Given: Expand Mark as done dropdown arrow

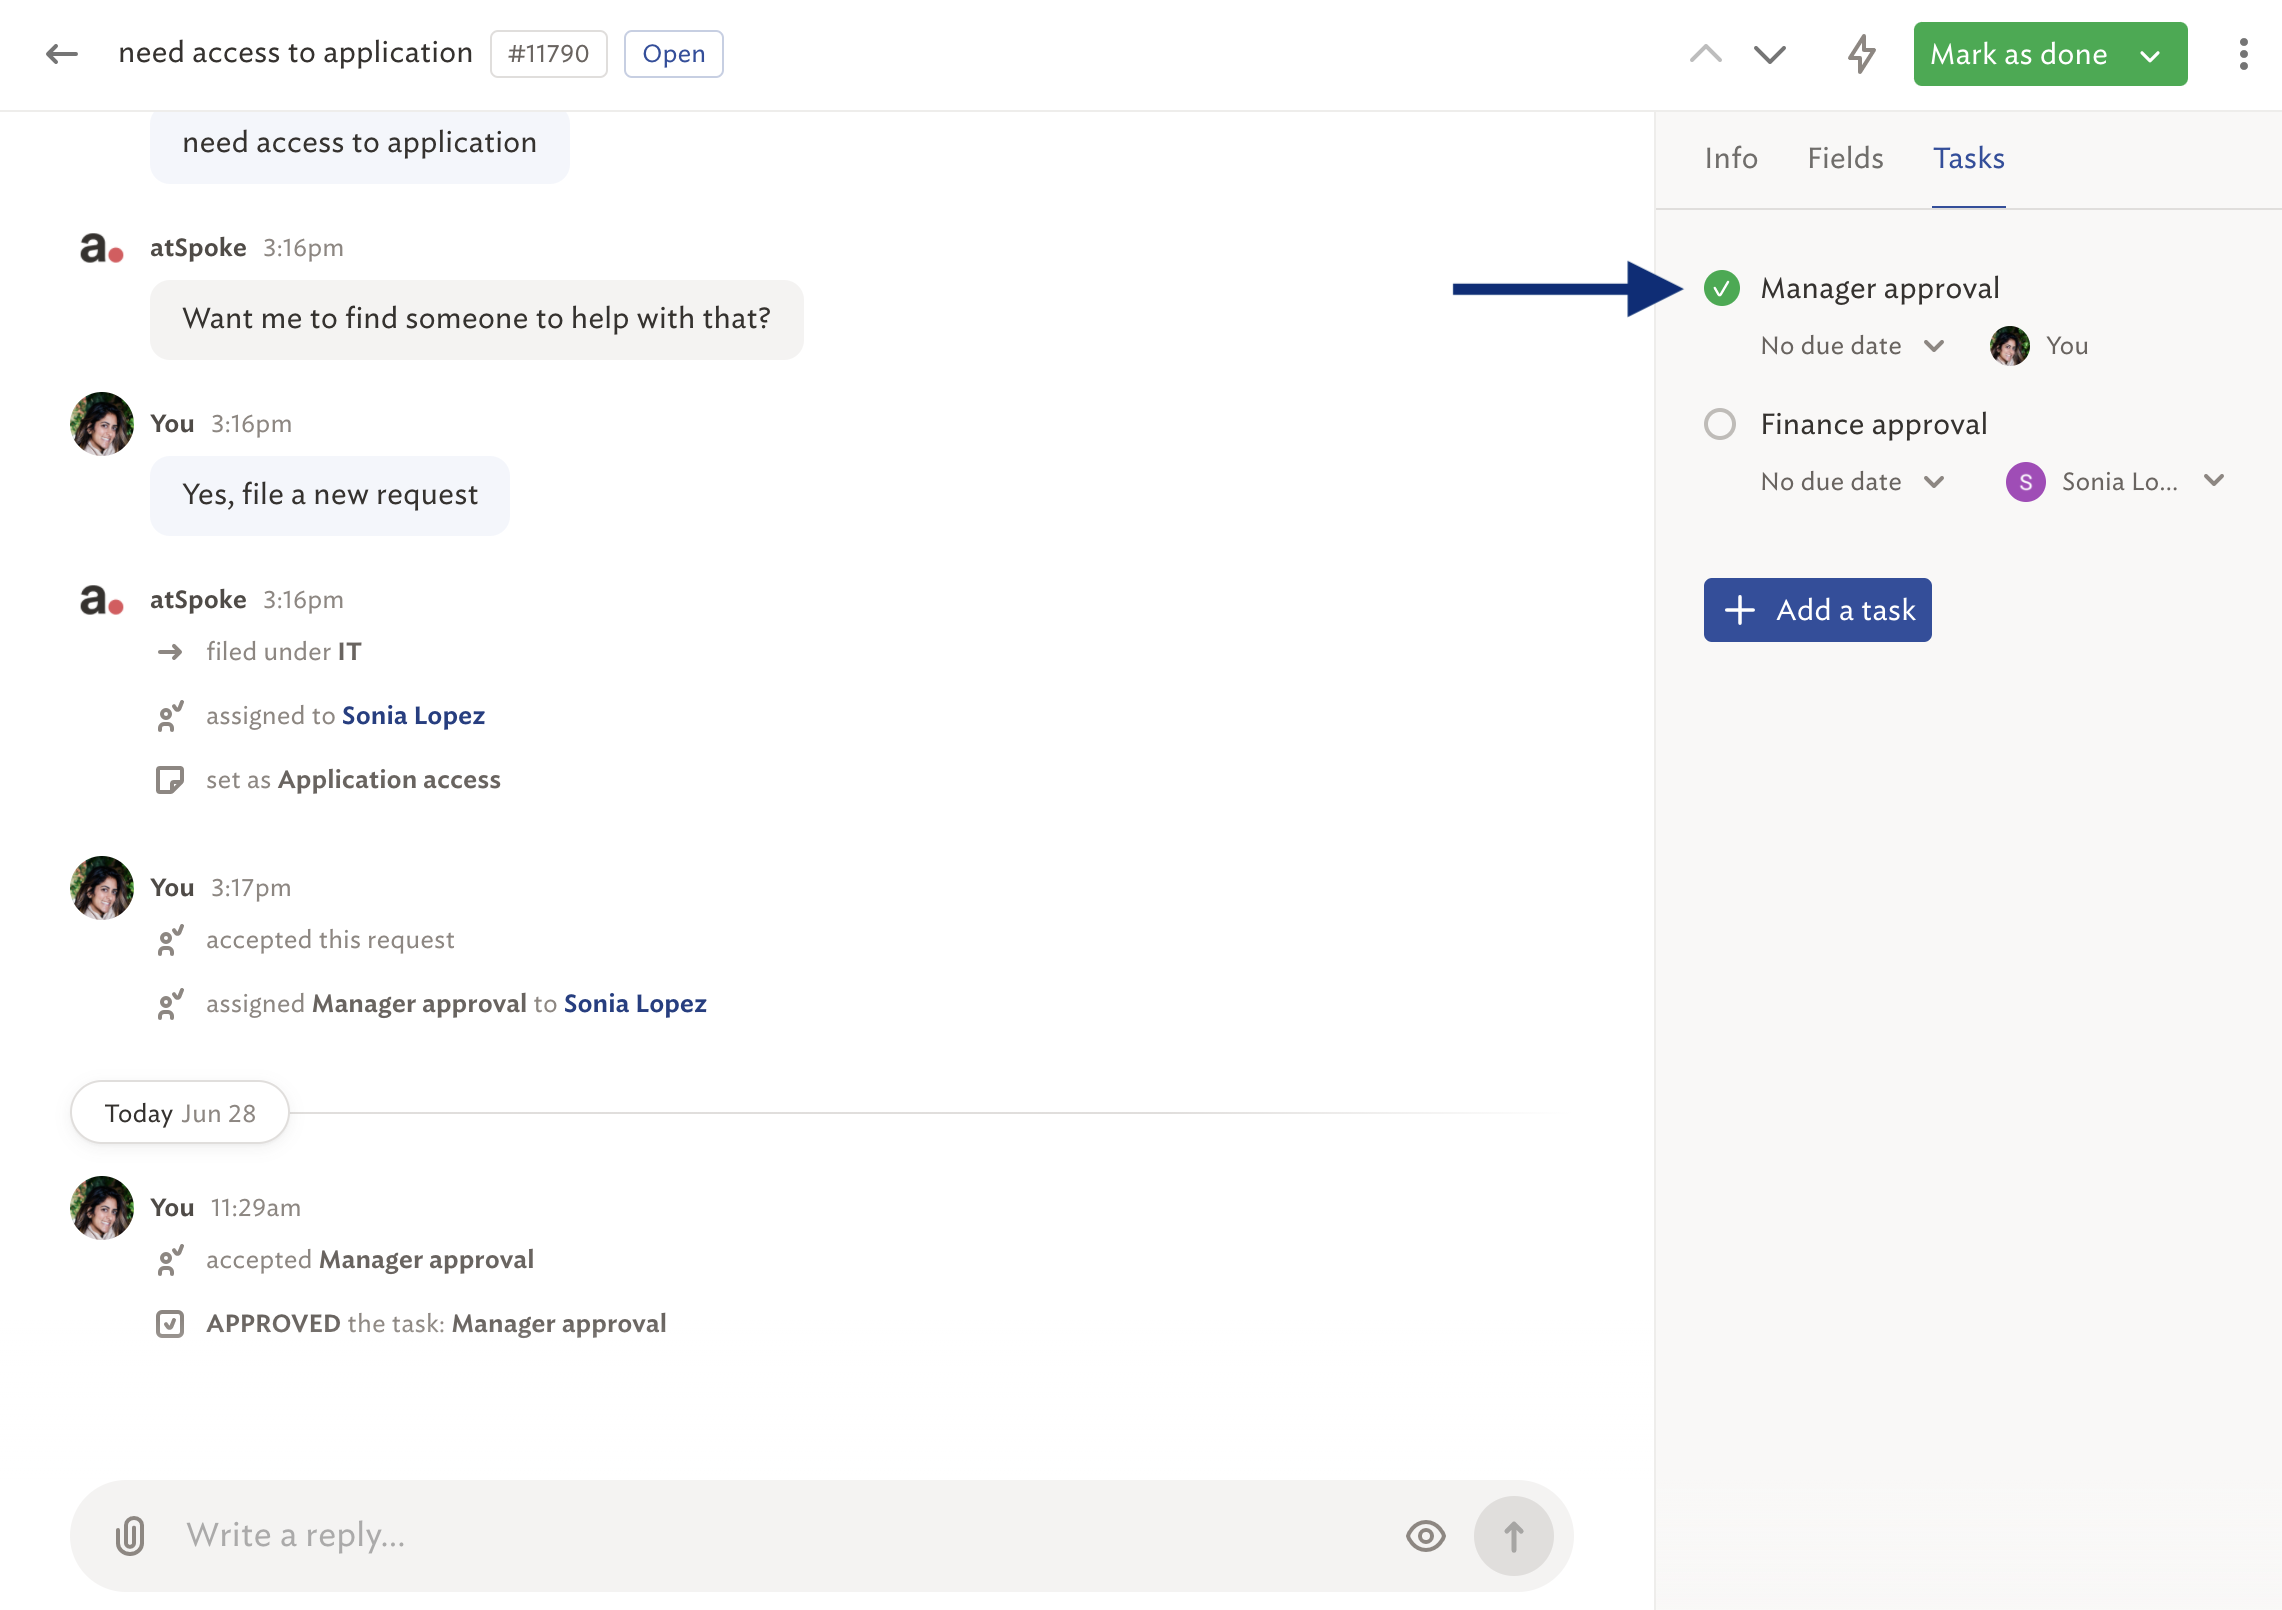Looking at the screenshot, I should (2150, 56).
